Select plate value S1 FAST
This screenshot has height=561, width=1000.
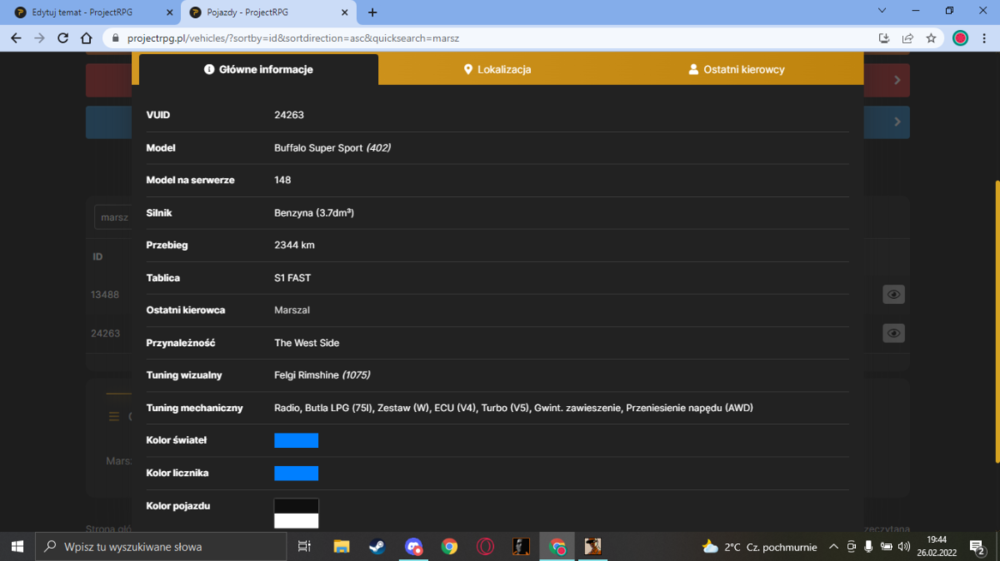tap(293, 278)
